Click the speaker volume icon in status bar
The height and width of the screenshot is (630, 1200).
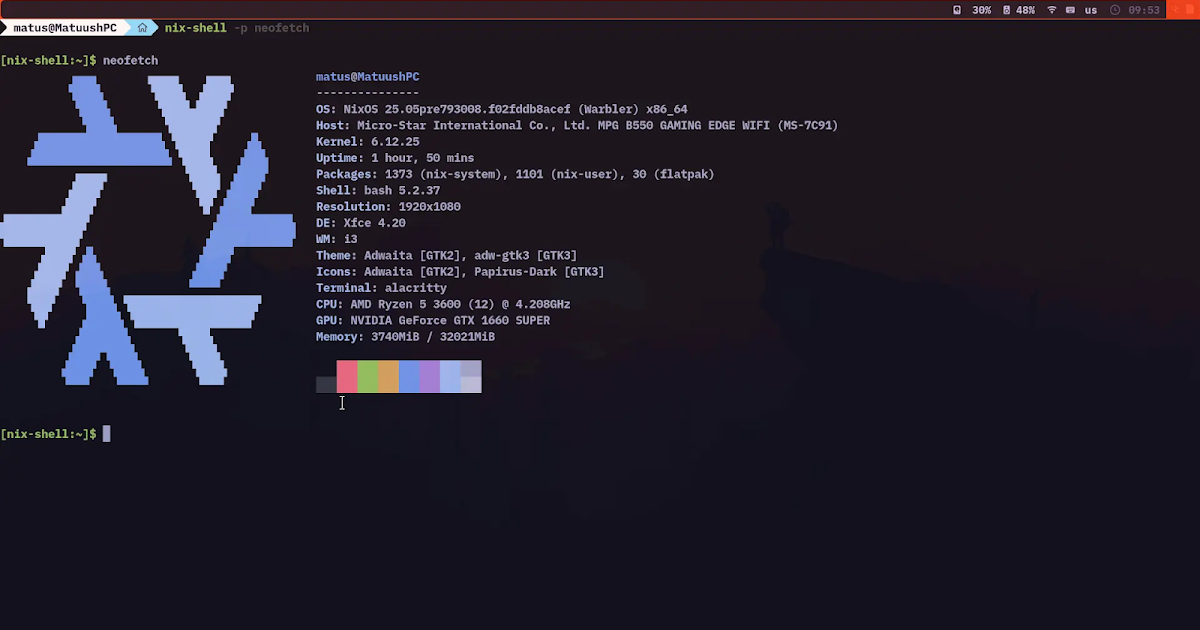point(1006,10)
